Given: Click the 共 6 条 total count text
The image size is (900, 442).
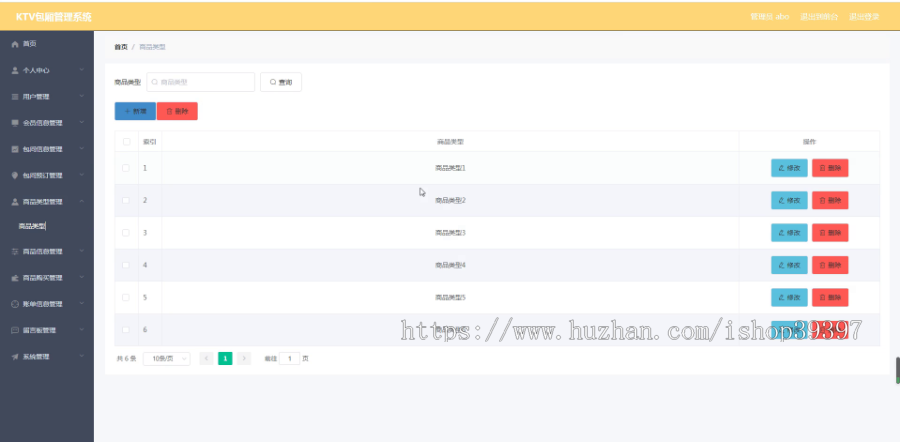Looking at the screenshot, I should pyautogui.click(x=126, y=359).
